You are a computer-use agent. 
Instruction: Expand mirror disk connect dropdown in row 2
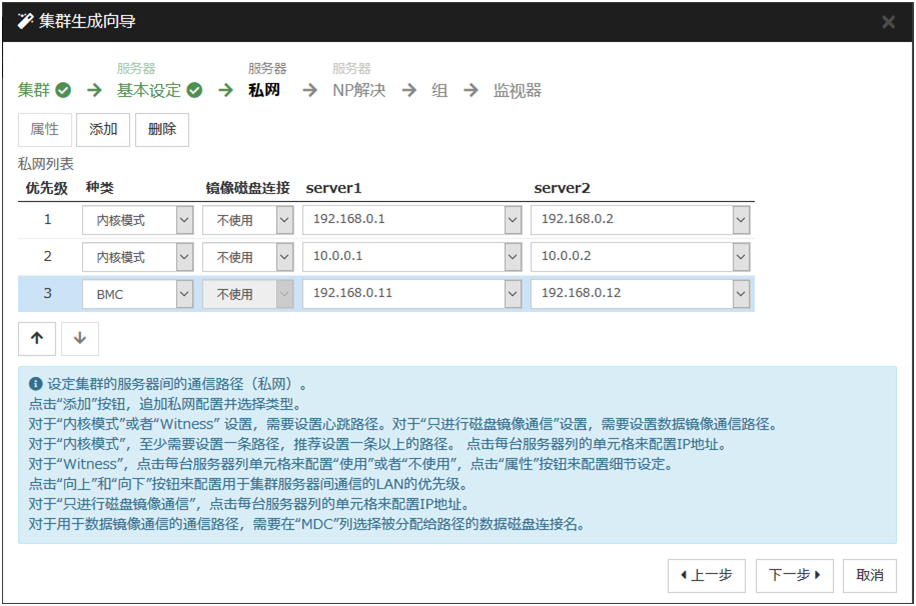click(x=284, y=257)
